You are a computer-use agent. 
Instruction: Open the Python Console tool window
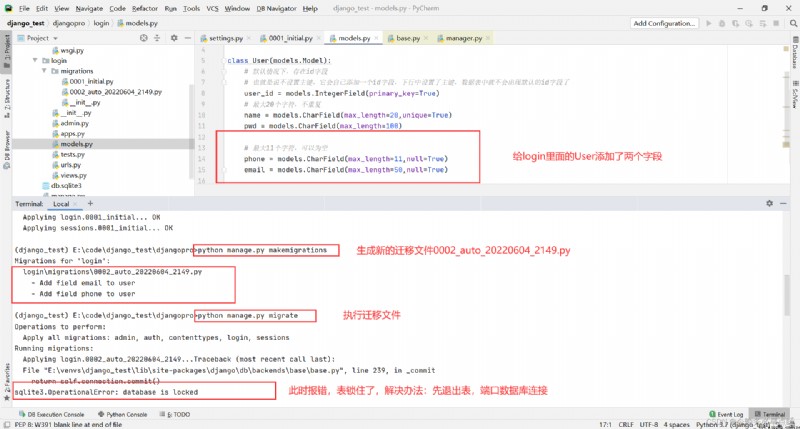point(122,414)
